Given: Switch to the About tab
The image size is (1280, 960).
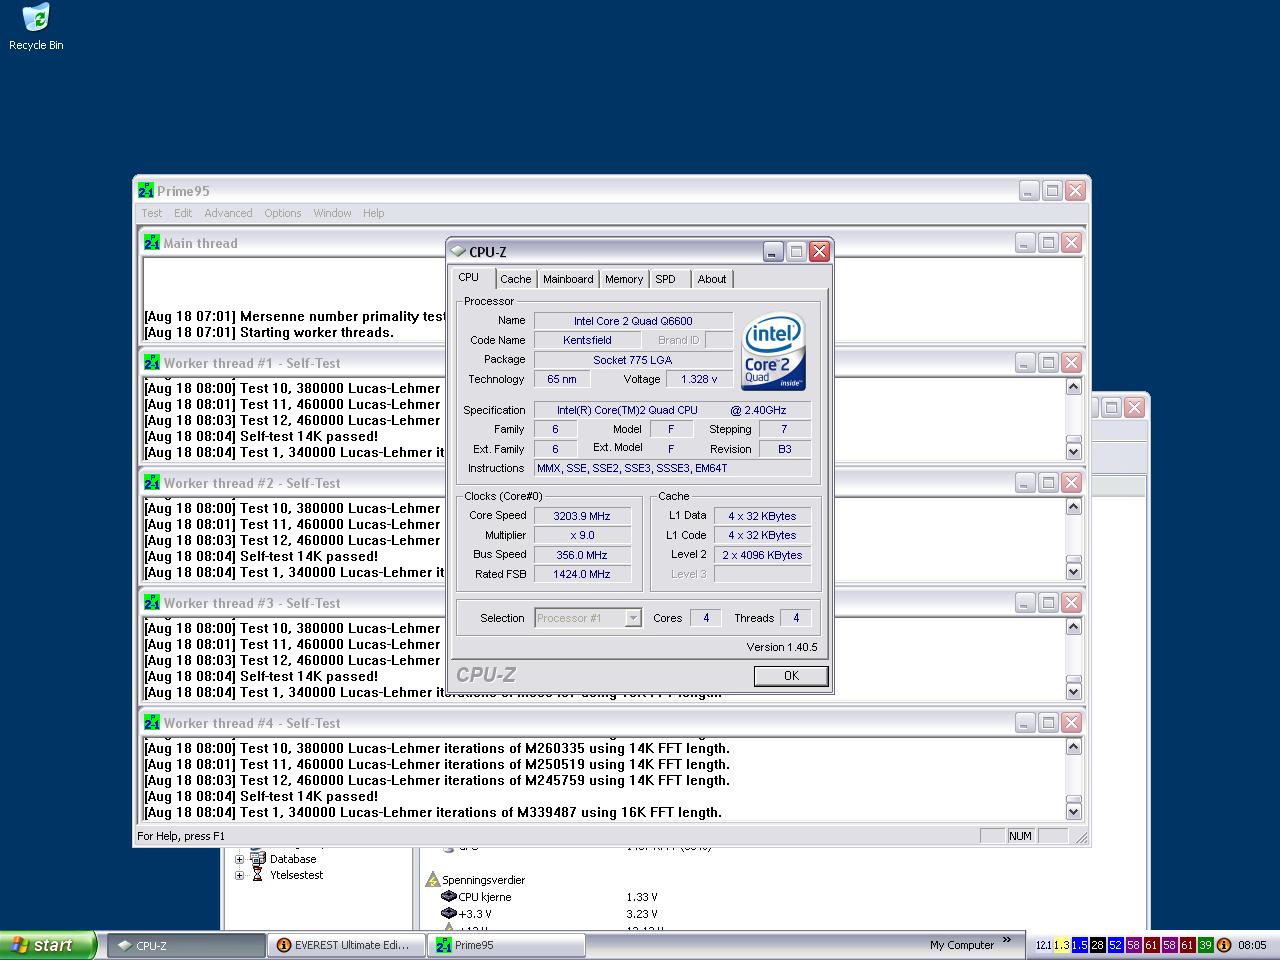Looking at the screenshot, I should (x=712, y=279).
